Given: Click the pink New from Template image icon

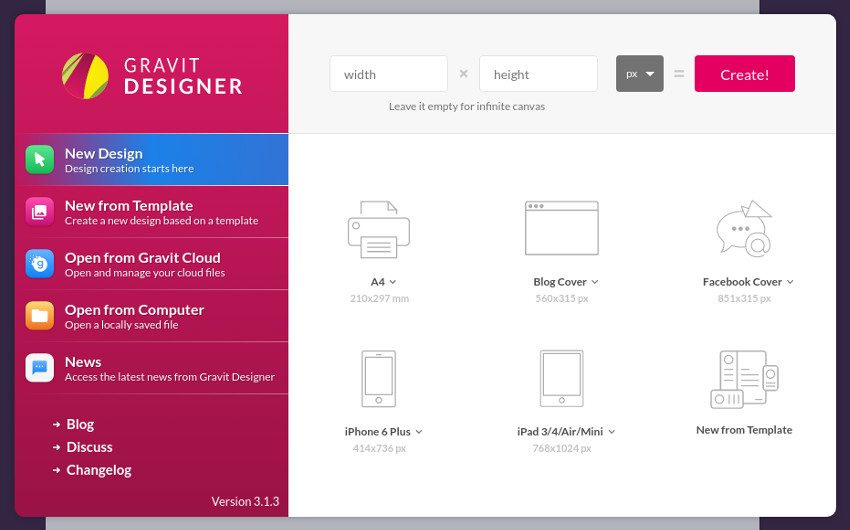Looking at the screenshot, I should 40,211.
